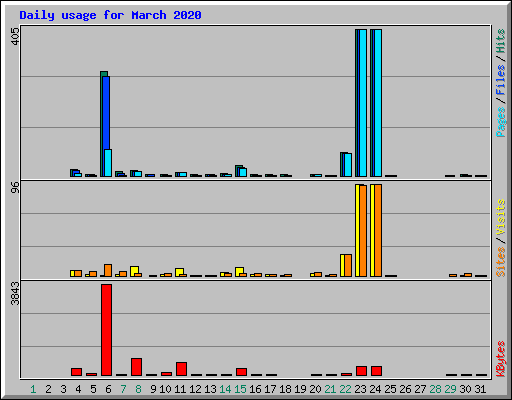This screenshot has height=400, width=512.
Task: Click day label 6 on the x-axis
Action: point(108,389)
